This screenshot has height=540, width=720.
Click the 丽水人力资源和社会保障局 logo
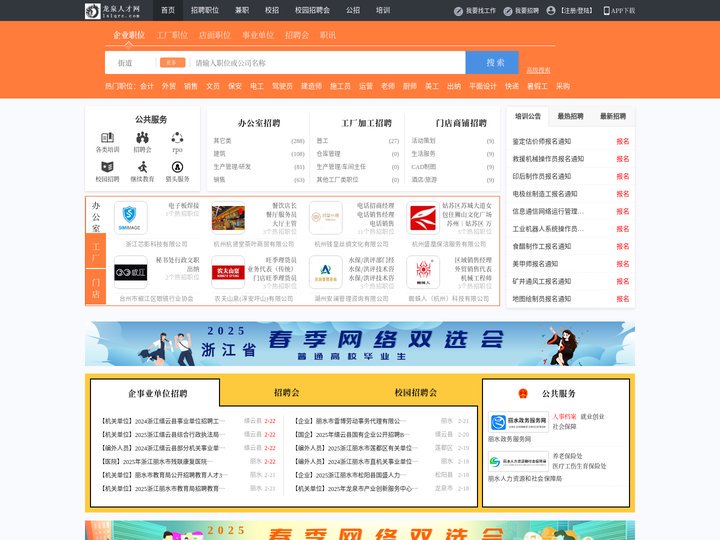tap(518, 461)
